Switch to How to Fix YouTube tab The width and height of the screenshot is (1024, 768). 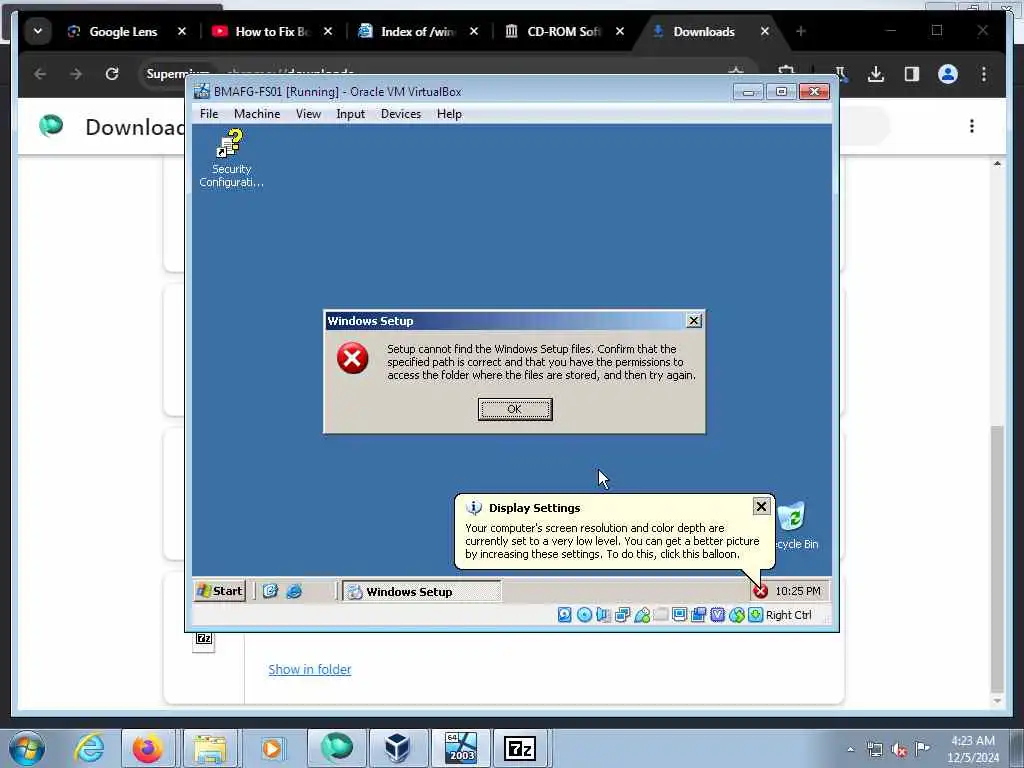[271, 31]
